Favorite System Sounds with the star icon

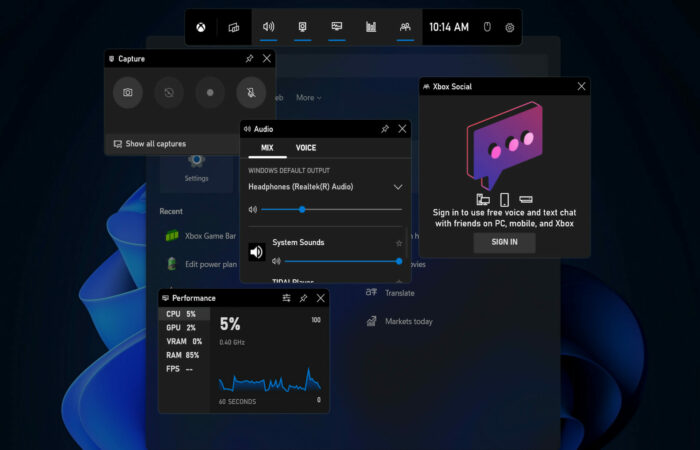[x=399, y=243]
